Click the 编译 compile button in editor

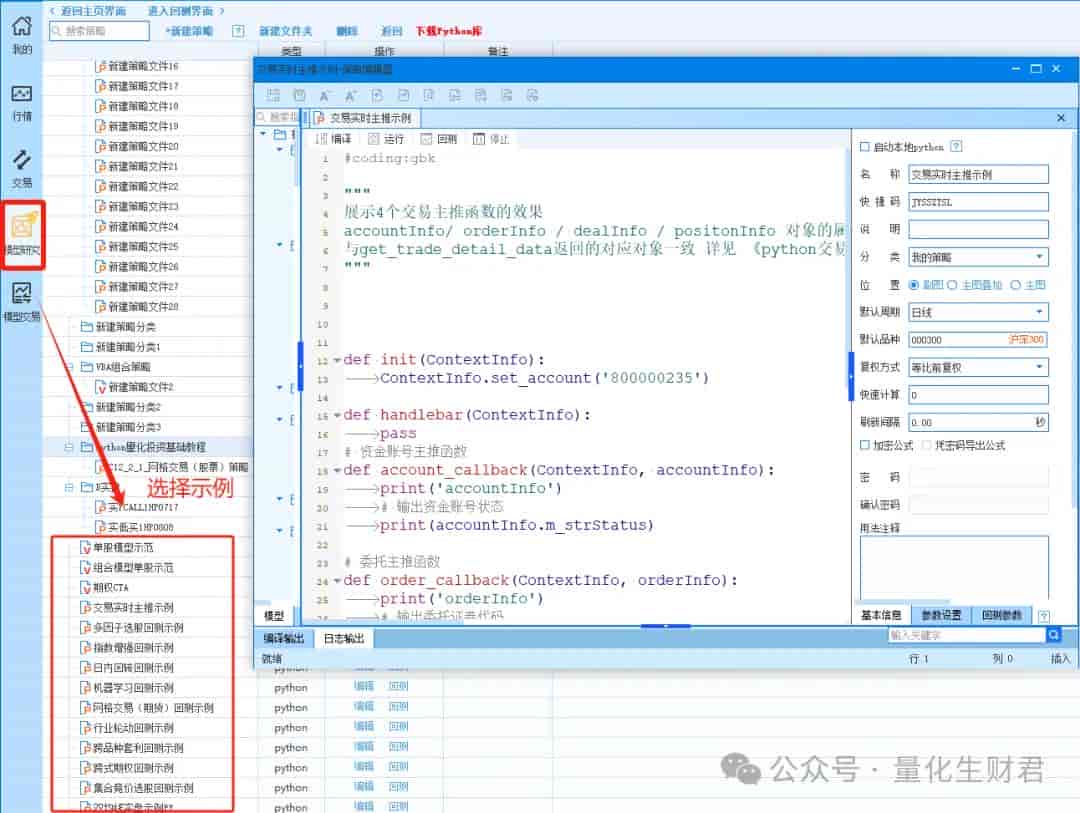[x=333, y=139]
